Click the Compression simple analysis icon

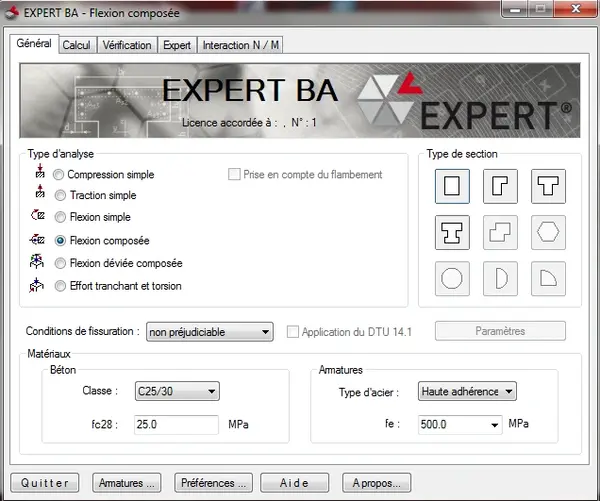(40, 171)
